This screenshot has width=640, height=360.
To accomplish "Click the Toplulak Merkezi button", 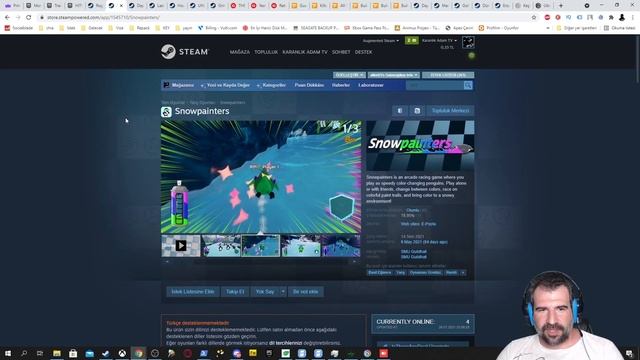I will [x=450, y=111].
